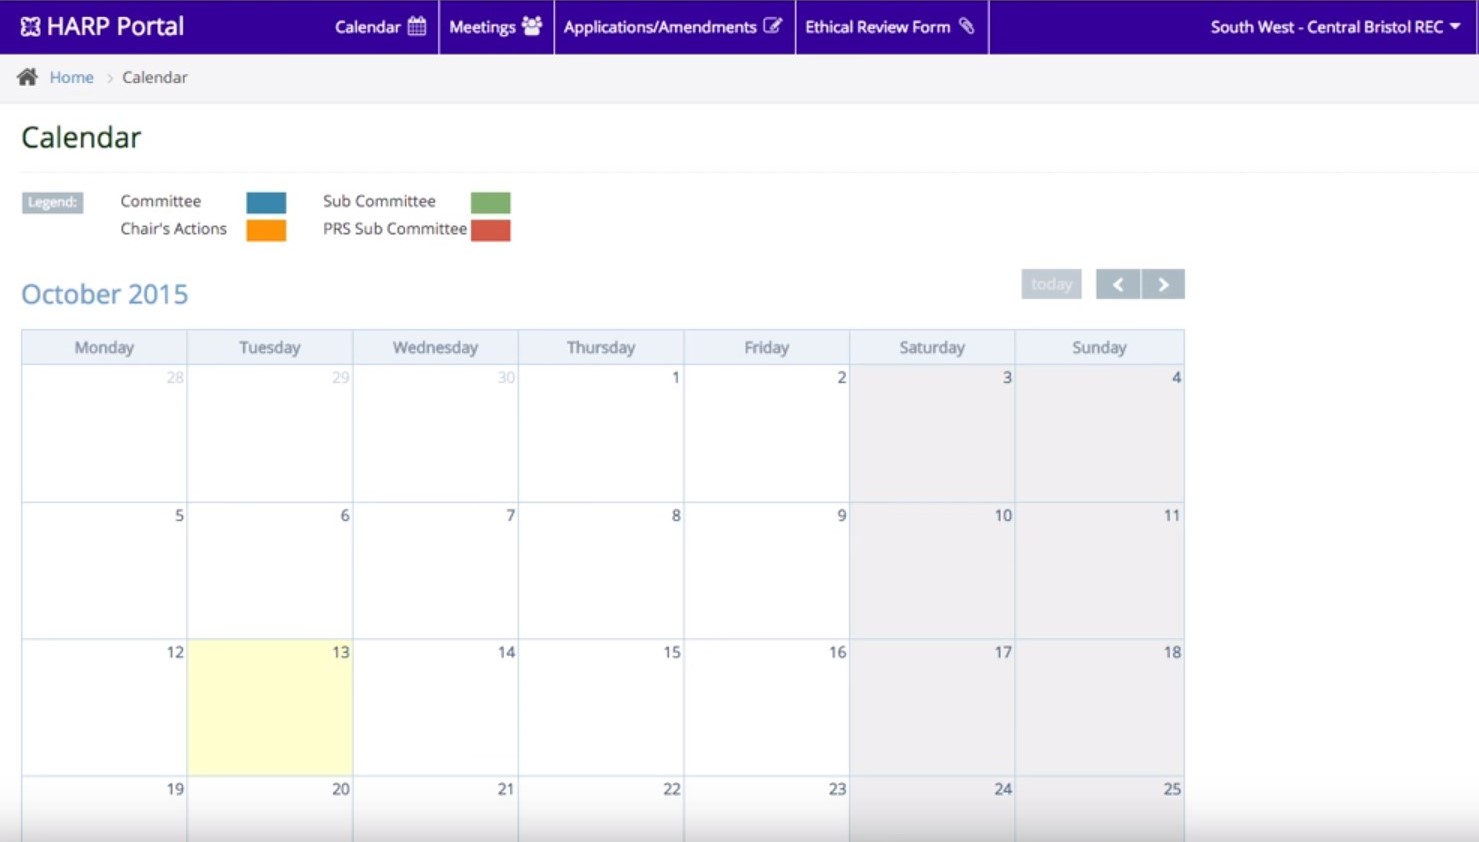
Task: Click the Sunday column header
Action: click(x=1100, y=347)
